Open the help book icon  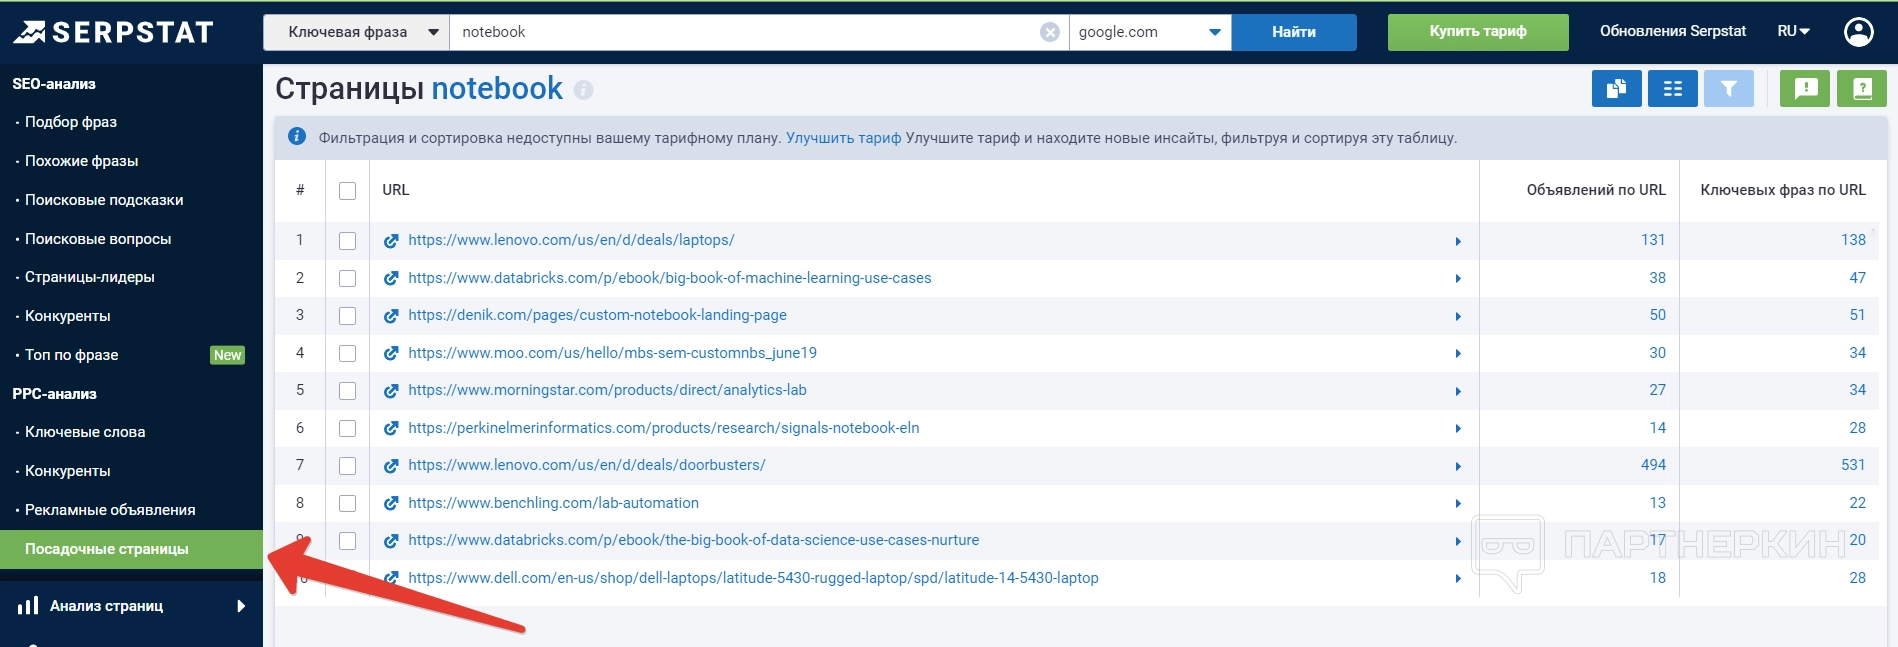coord(1861,89)
